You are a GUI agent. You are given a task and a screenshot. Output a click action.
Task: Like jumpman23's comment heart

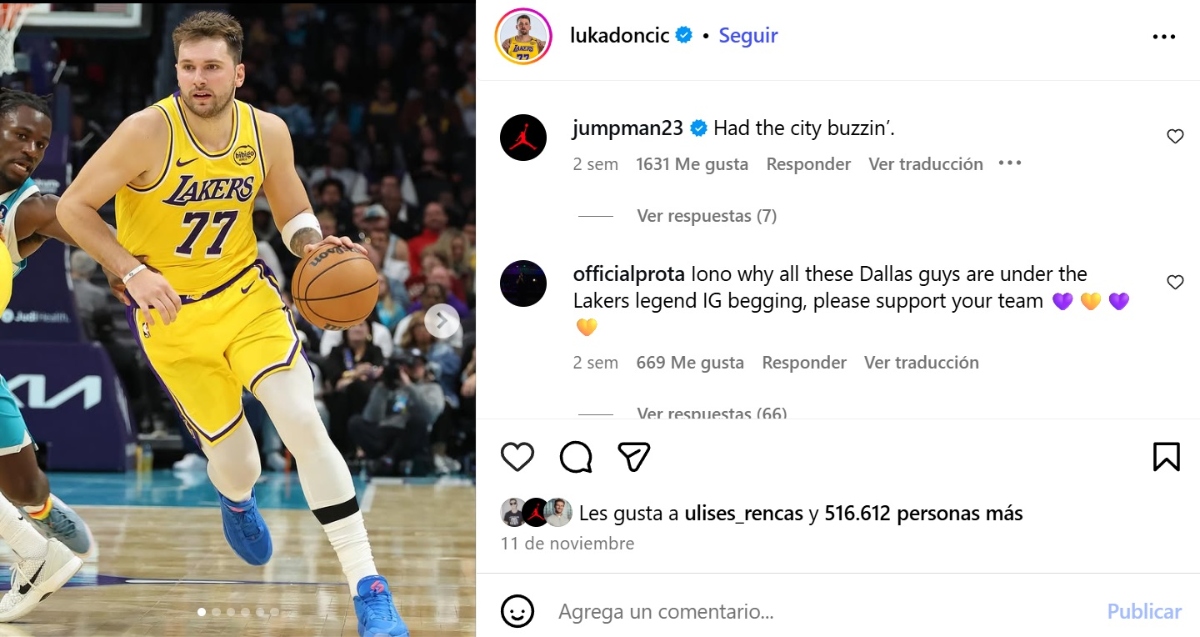(1175, 136)
